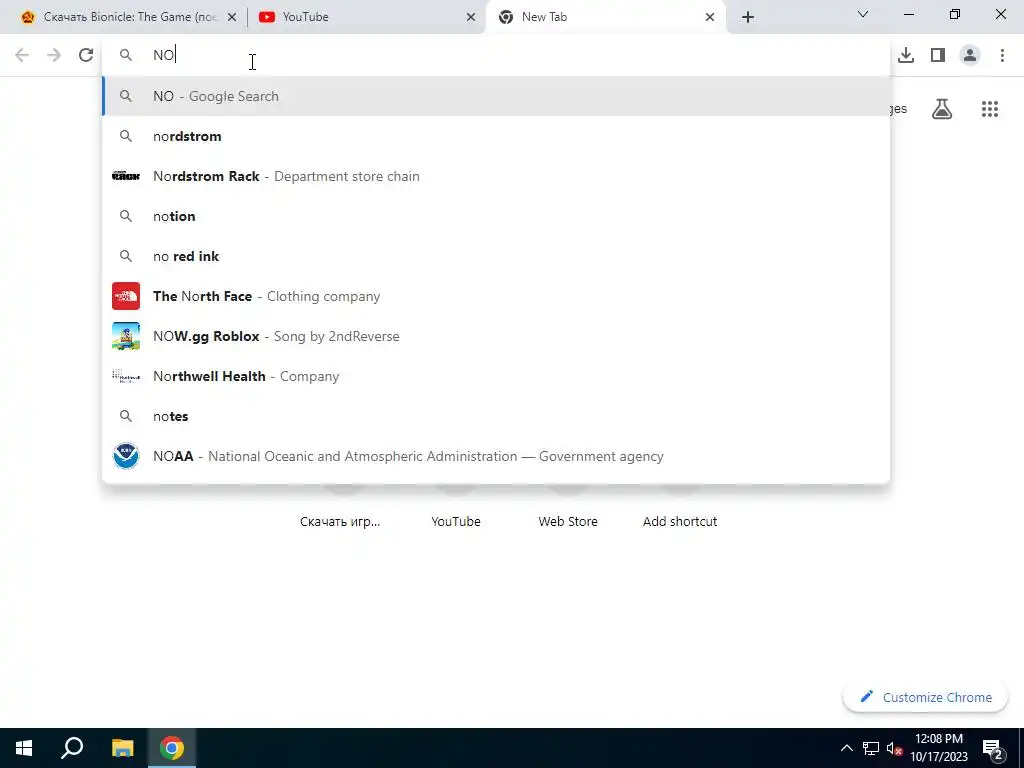Open the Search Labs flask icon
Image resolution: width=1024 pixels, height=768 pixels.
tap(942, 108)
